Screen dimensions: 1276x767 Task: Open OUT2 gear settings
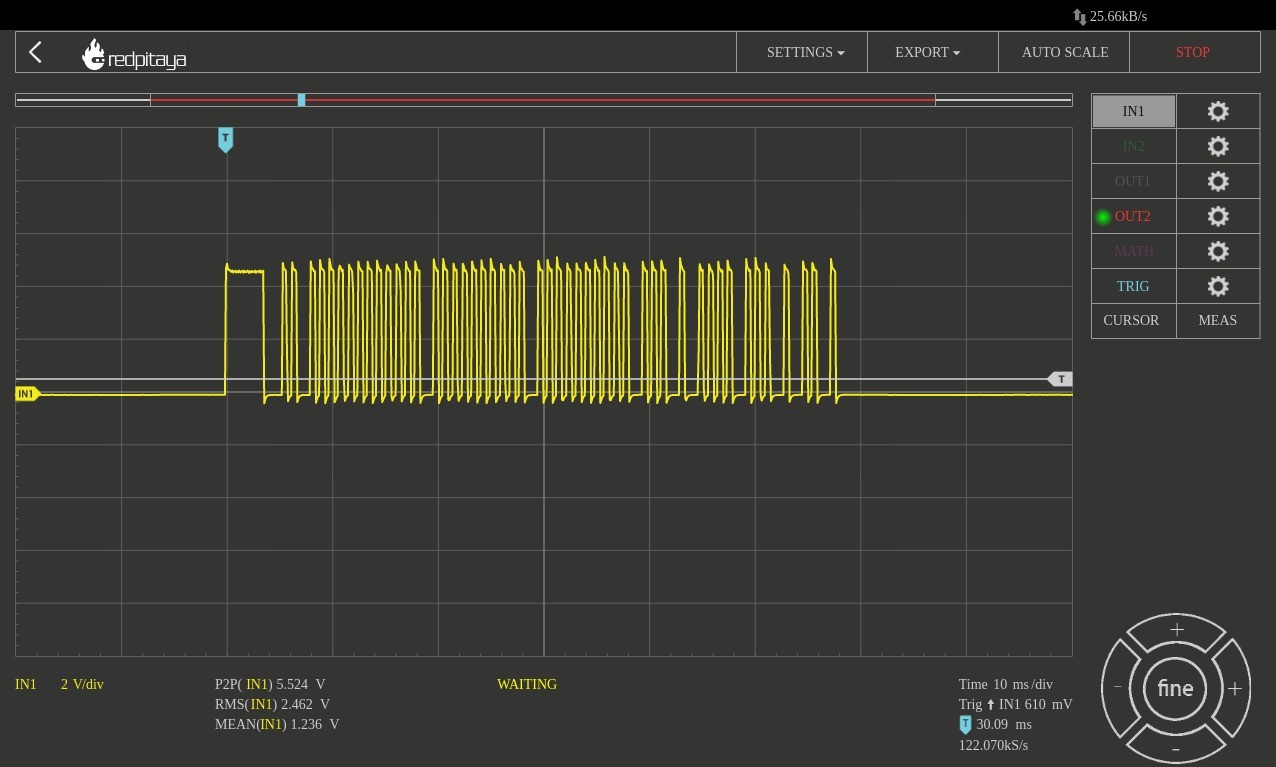click(1218, 216)
